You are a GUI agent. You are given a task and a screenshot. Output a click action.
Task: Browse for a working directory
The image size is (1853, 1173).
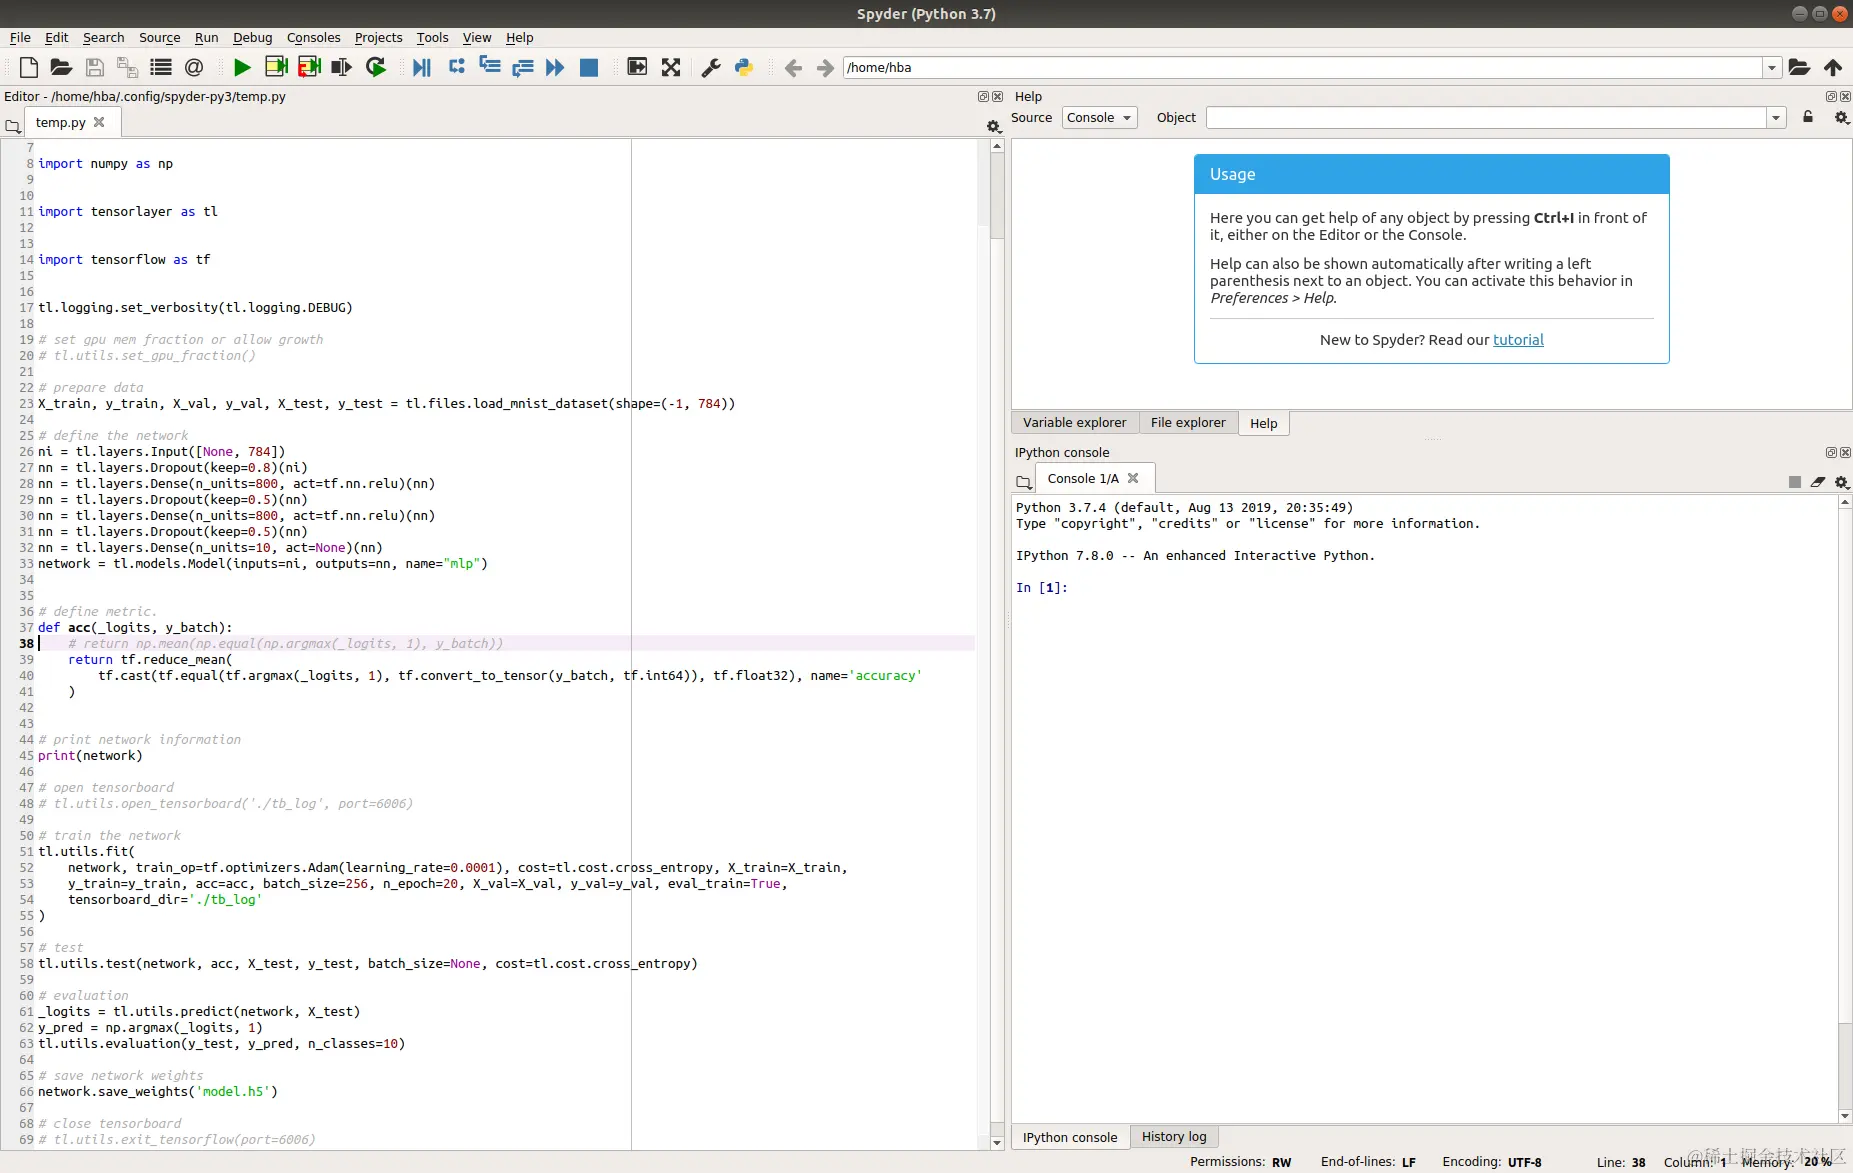pyautogui.click(x=1799, y=67)
